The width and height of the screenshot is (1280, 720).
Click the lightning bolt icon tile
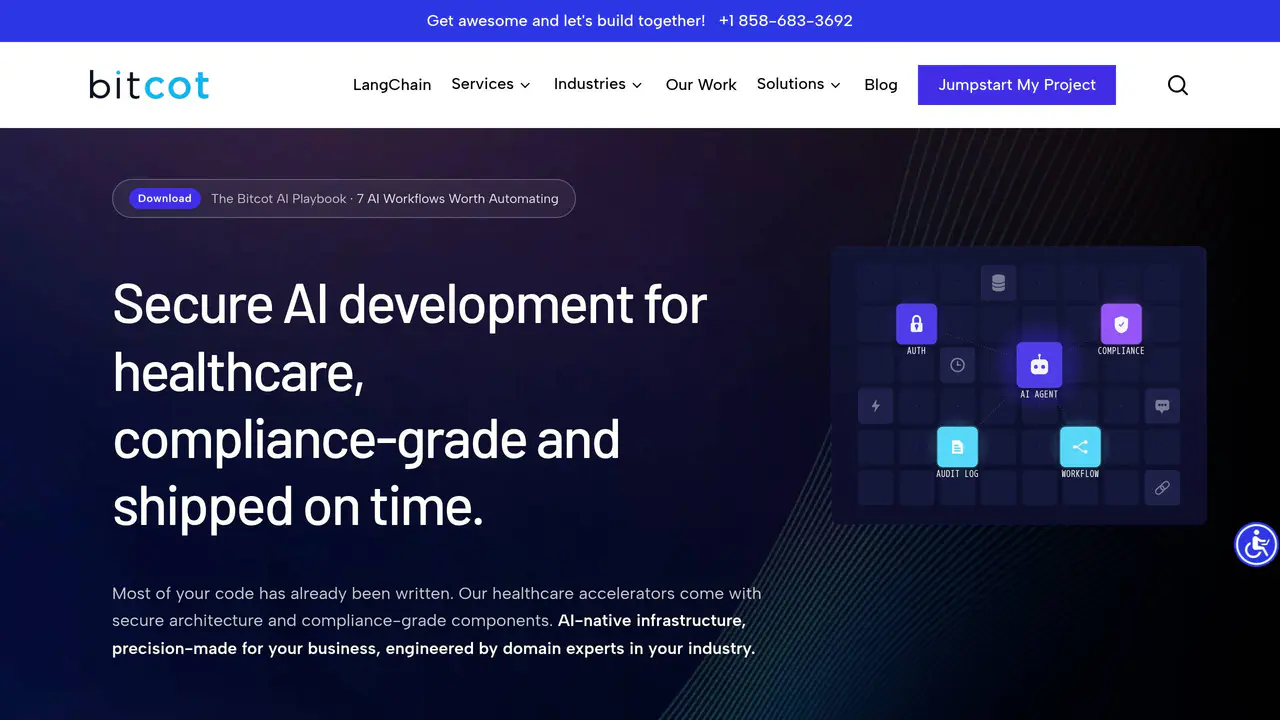[876, 406]
